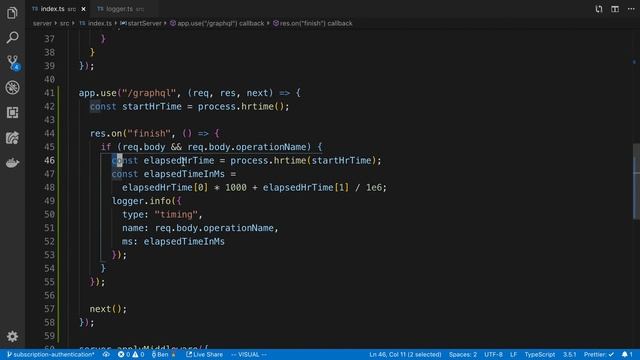Click line number 57 in gutter
Image resolution: width=640 pixels, height=360 pixels.
[x=49, y=309]
